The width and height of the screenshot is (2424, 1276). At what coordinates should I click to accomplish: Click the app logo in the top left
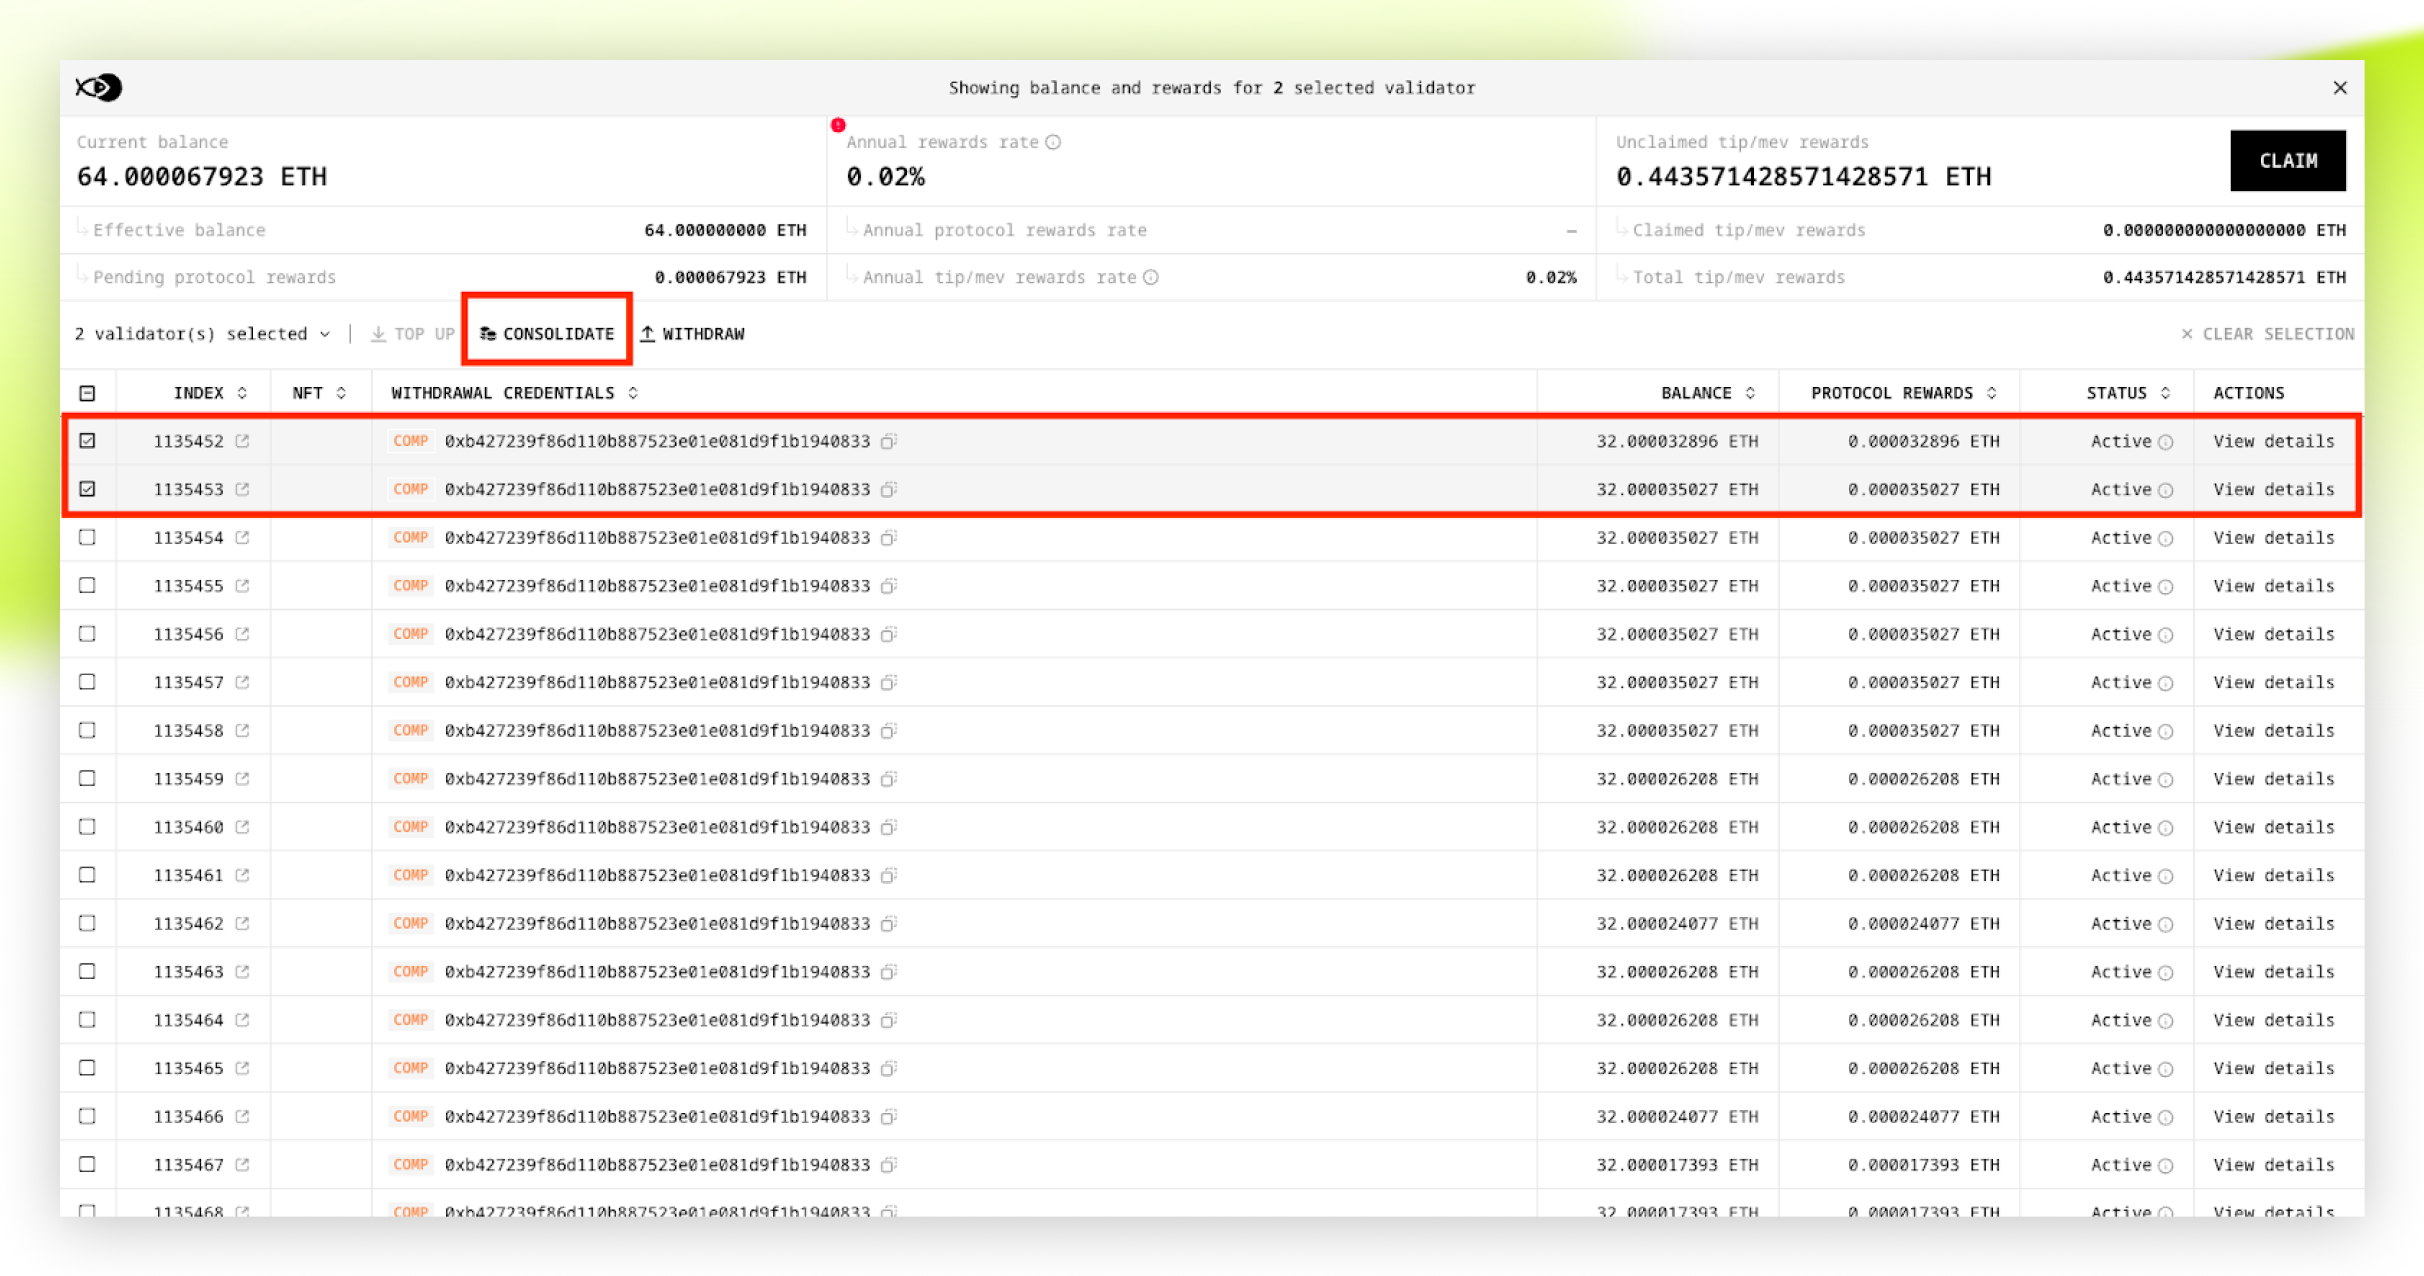coord(99,87)
